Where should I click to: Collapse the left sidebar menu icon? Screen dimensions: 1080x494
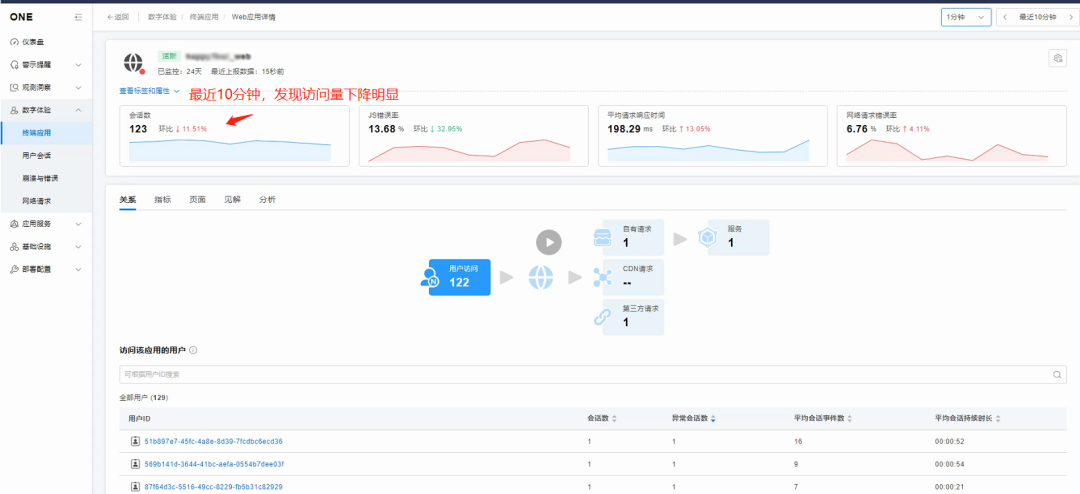point(79,18)
